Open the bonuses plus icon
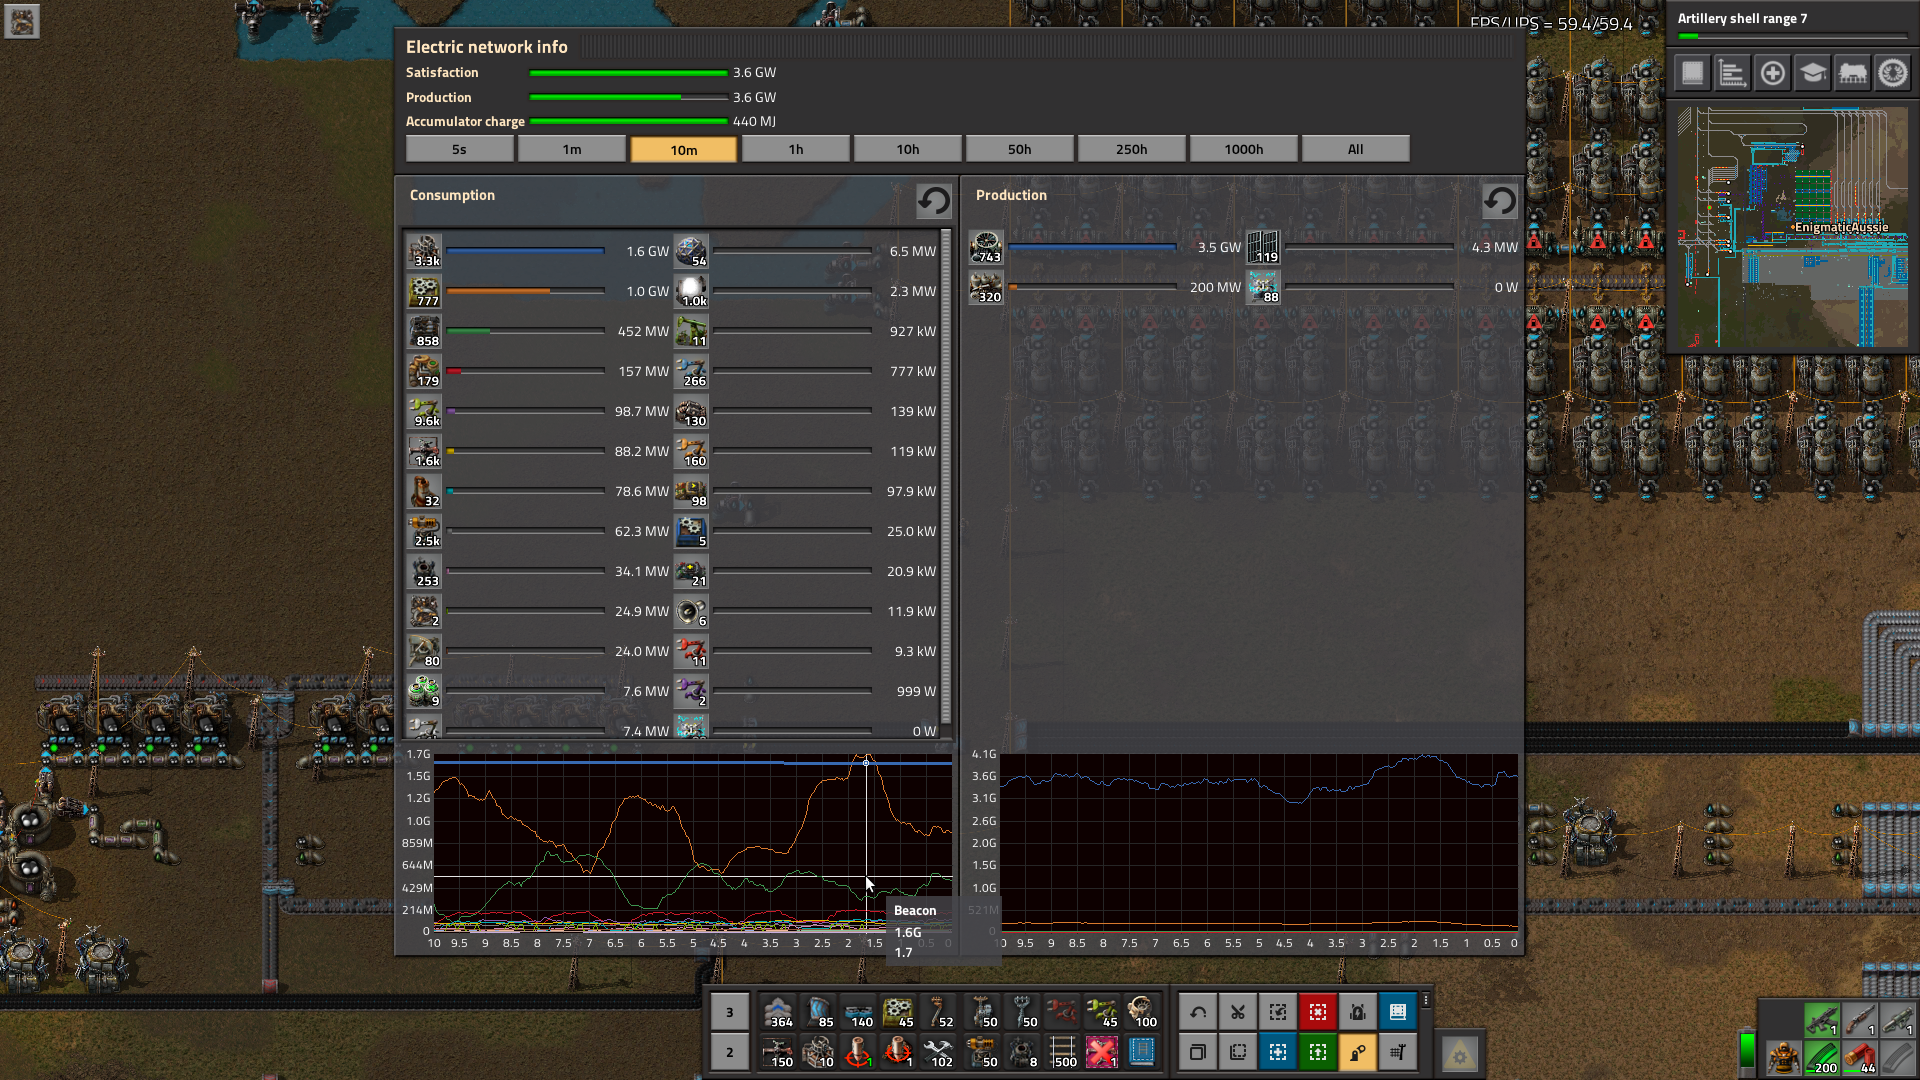1920x1080 pixels. [x=1772, y=73]
